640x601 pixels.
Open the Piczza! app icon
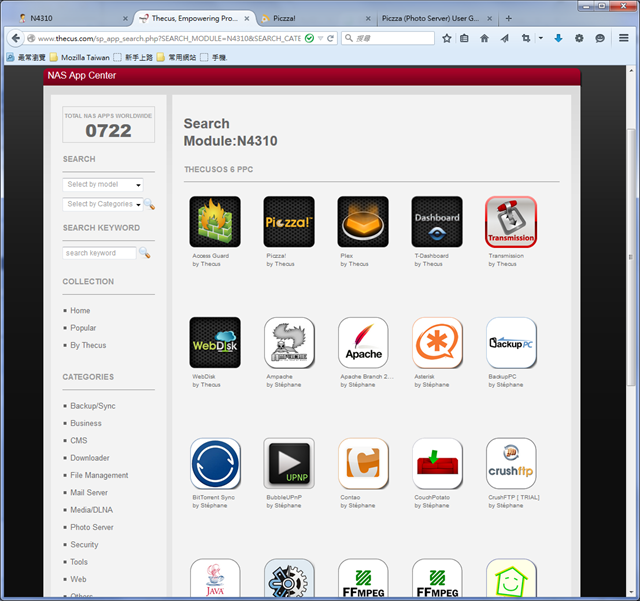(x=289, y=222)
